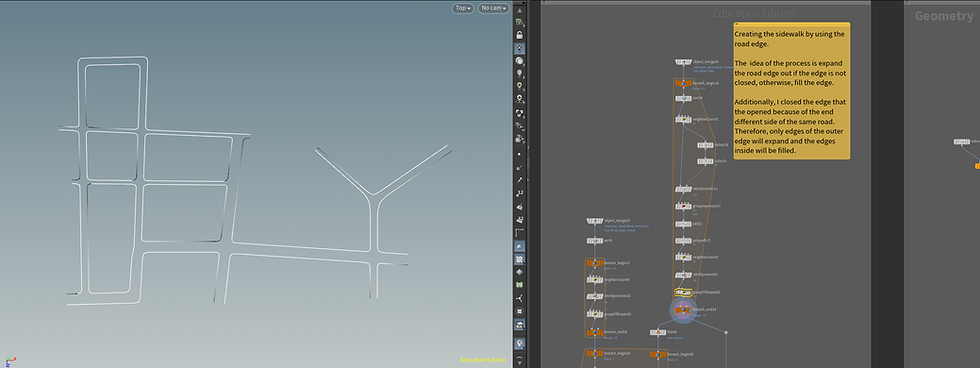This screenshot has height=368, width=980.
Task: Select the neighborCount5 node
Action: pyautogui.click(x=683, y=257)
